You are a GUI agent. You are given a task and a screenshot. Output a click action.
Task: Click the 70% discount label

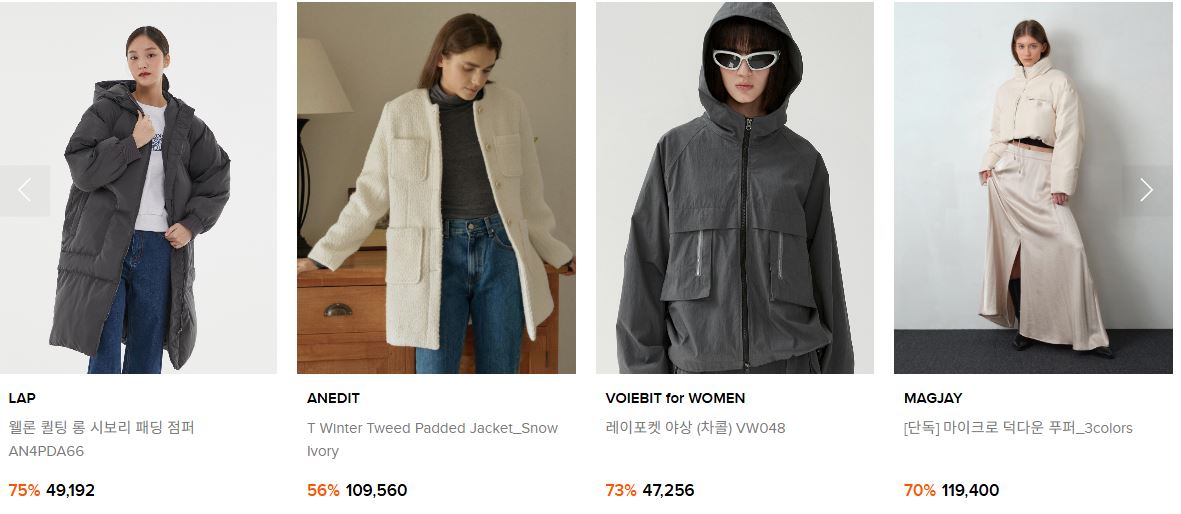point(920,491)
